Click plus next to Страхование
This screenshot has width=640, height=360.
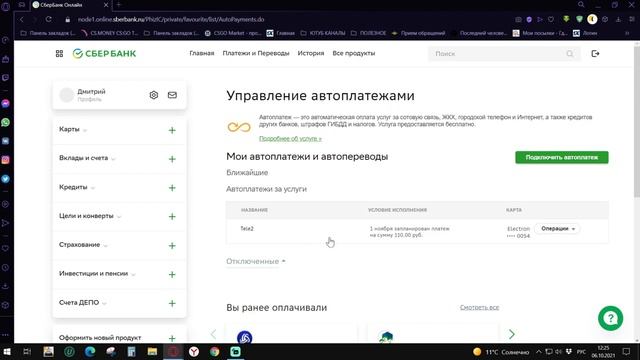(x=172, y=245)
